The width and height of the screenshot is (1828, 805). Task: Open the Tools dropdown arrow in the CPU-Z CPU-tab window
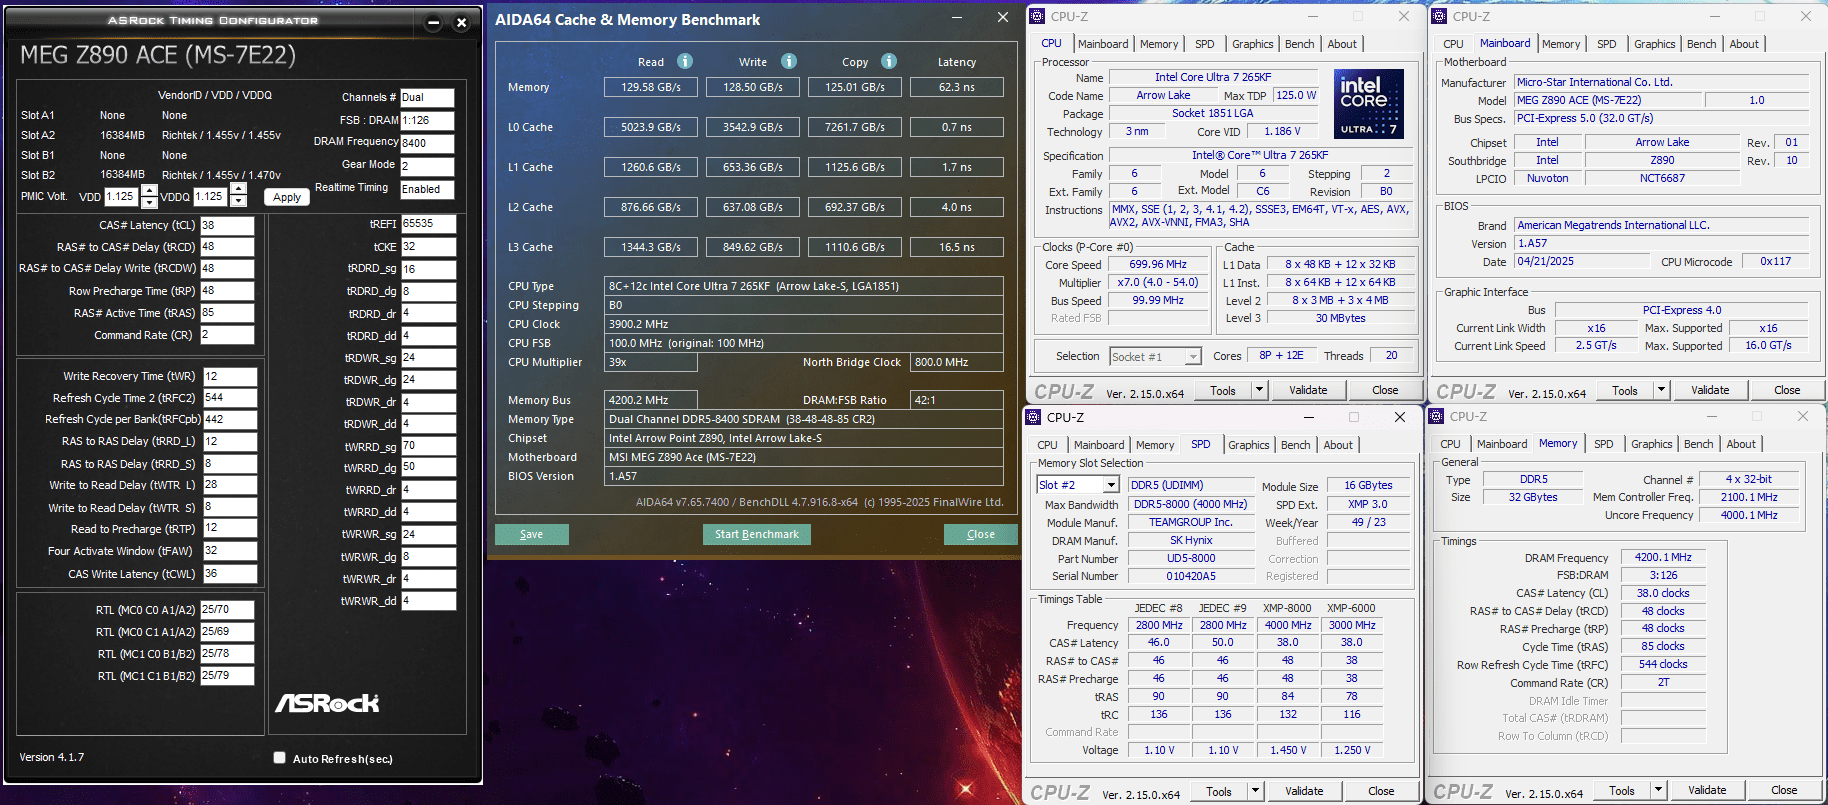point(1259,390)
